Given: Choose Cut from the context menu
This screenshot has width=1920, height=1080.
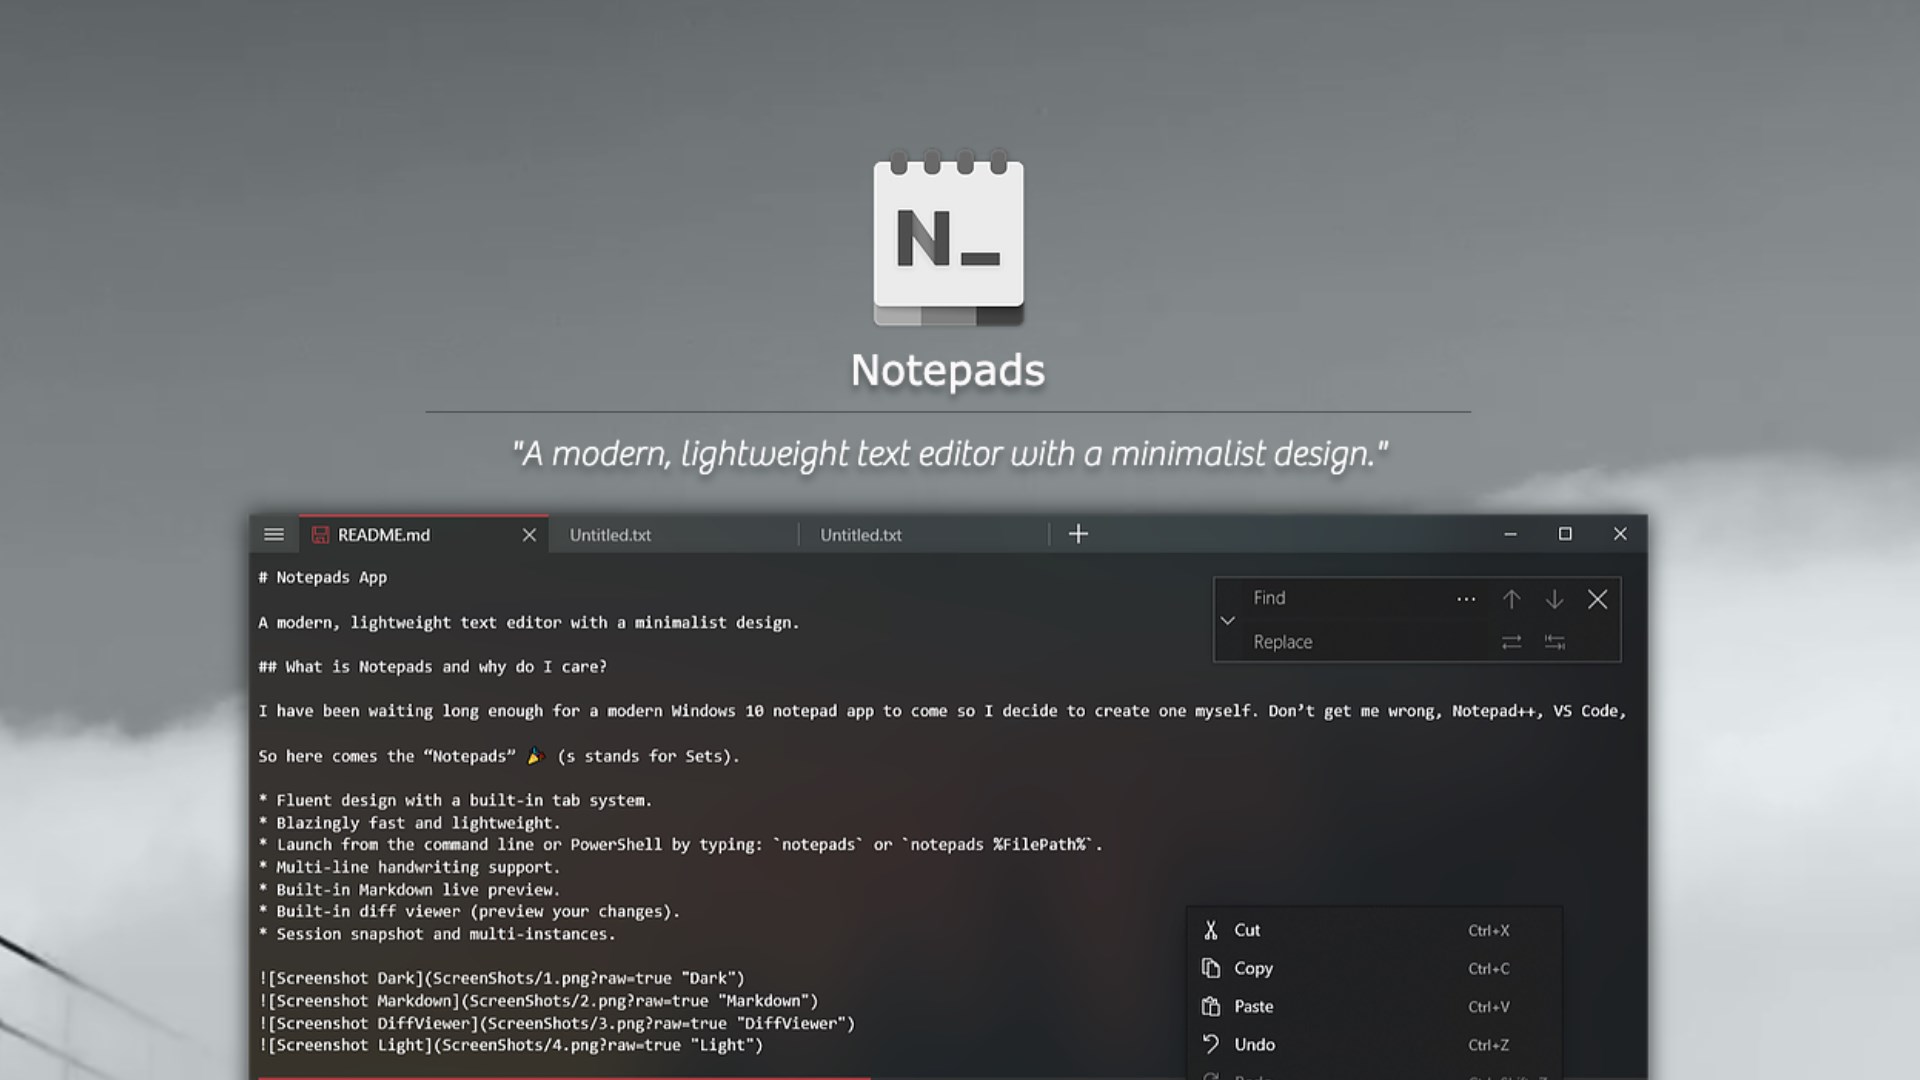Looking at the screenshot, I should pyautogui.click(x=1247, y=930).
